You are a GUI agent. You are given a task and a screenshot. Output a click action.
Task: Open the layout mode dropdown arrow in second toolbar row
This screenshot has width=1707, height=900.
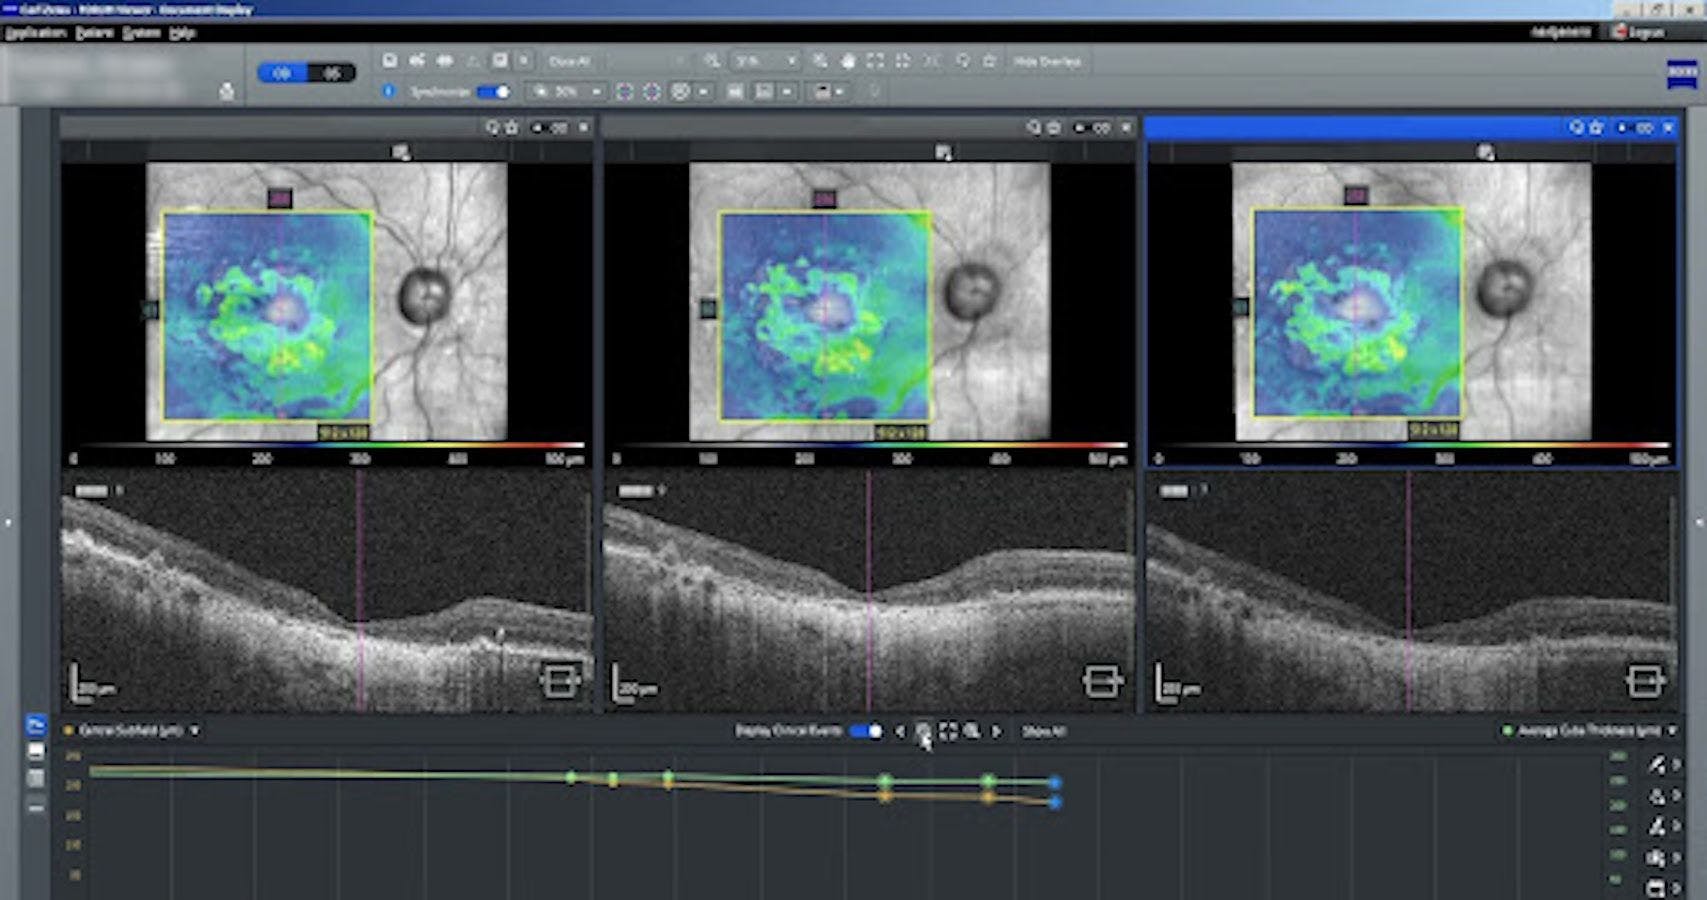click(839, 91)
